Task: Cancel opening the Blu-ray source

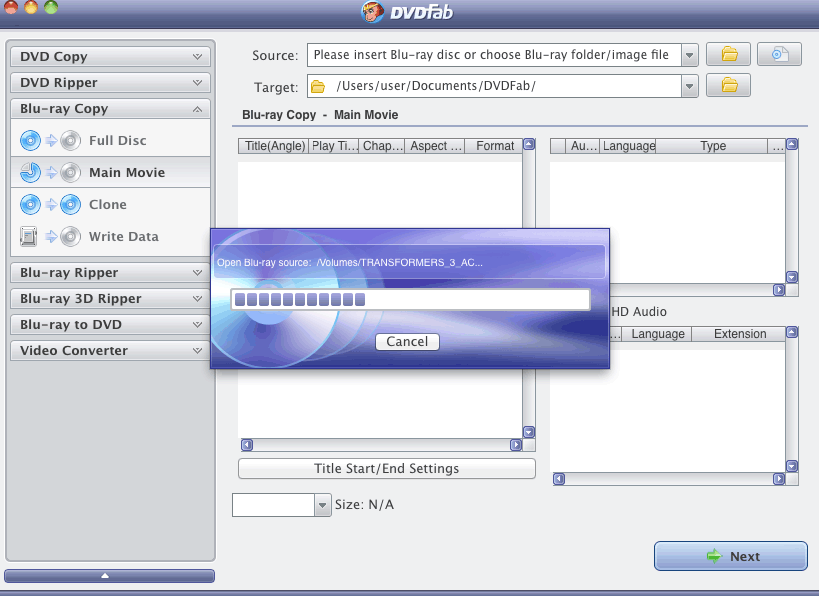Action: [407, 342]
